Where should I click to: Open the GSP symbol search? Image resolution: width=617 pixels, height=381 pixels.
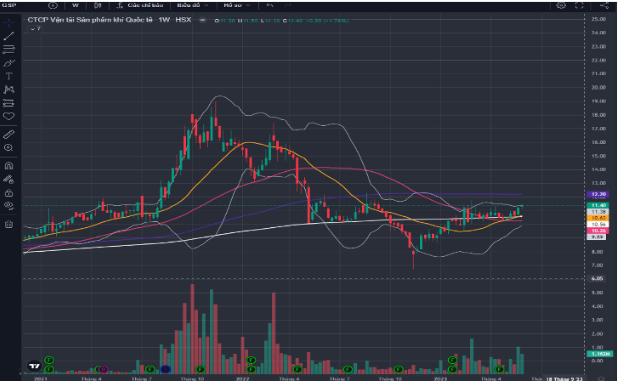point(9,5)
